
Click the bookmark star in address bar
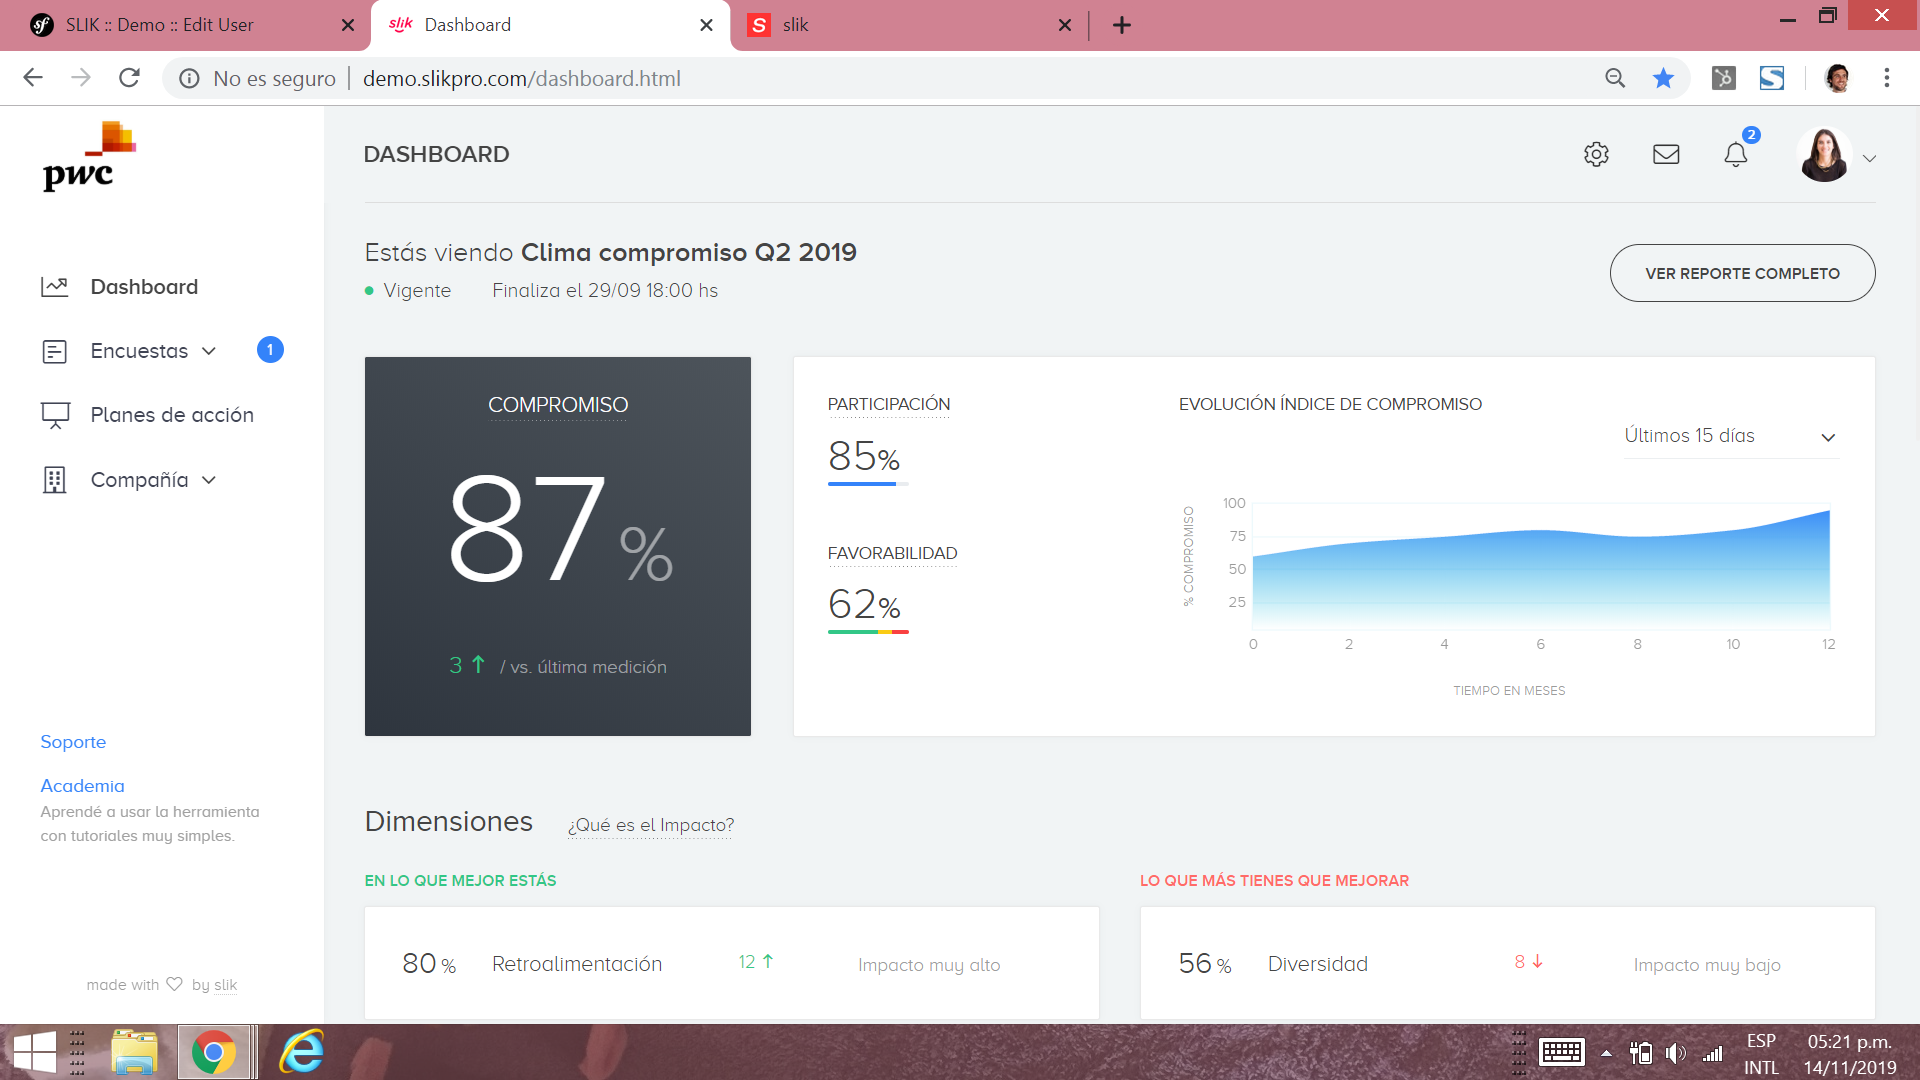(1663, 78)
